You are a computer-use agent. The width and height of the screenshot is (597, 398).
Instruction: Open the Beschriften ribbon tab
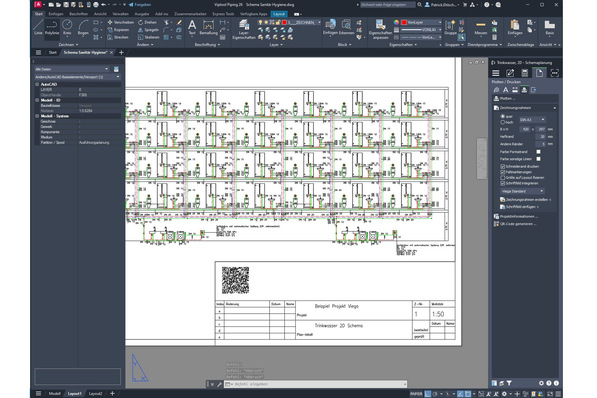click(x=78, y=14)
